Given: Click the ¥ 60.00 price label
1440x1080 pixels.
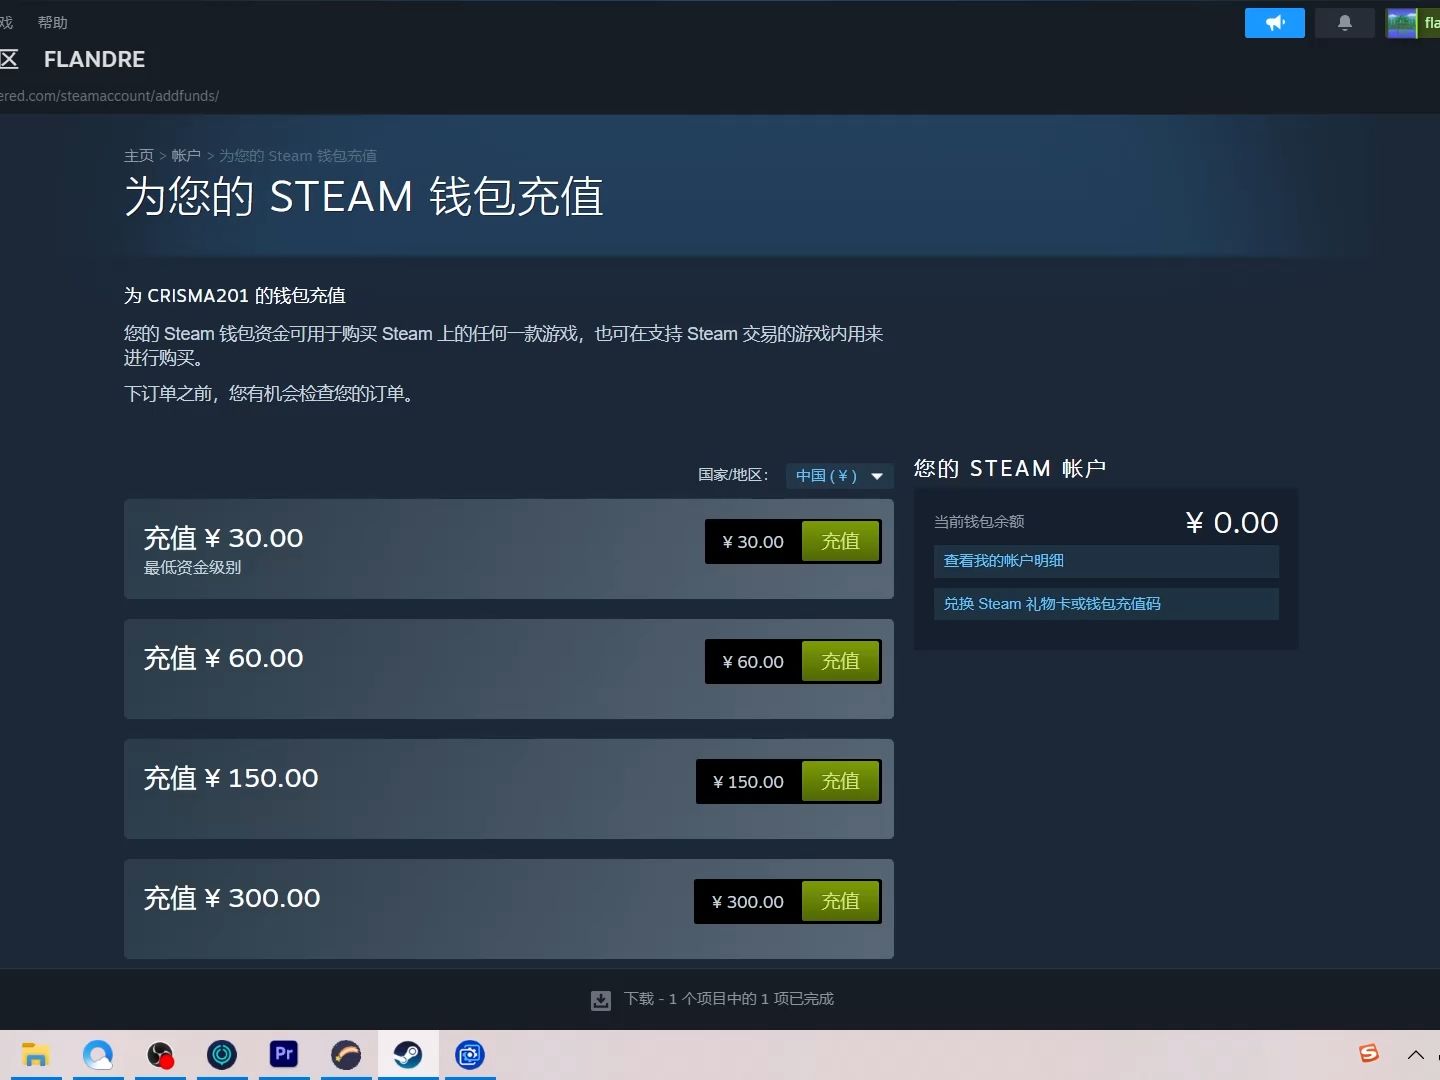Looking at the screenshot, I should point(753,662).
